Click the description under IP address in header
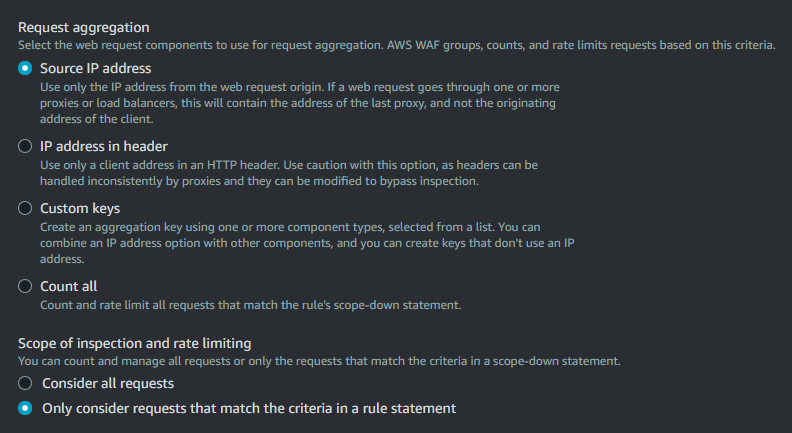The width and height of the screenshot is (792, 433). [x=289, y=173]
